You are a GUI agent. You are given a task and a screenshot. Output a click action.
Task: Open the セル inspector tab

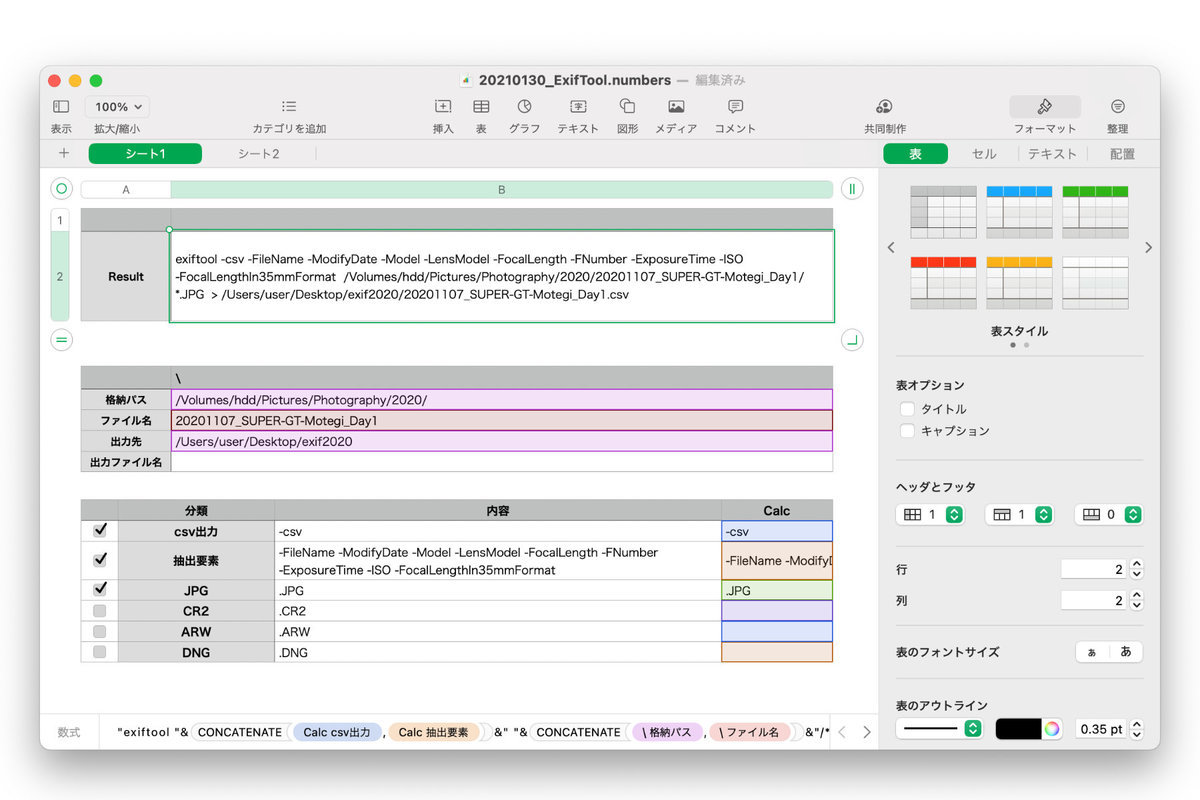point(984,154)
